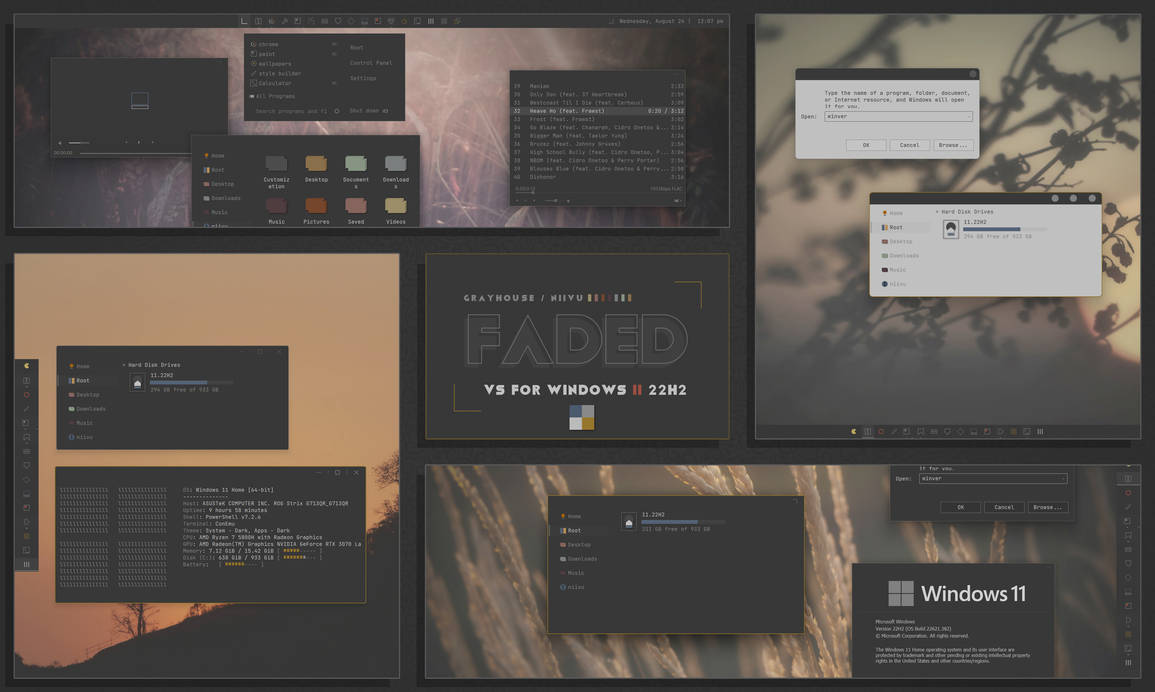Select Control Panel in the start menu

pyautogui.click(x=371, y=63)
